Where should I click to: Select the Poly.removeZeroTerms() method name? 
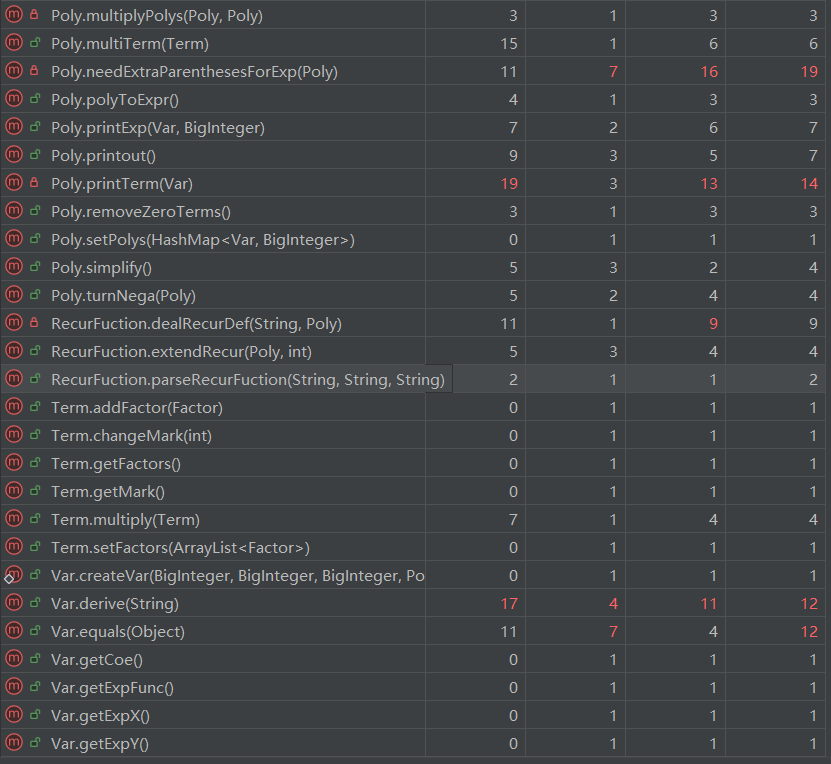[x=141, y=212]
